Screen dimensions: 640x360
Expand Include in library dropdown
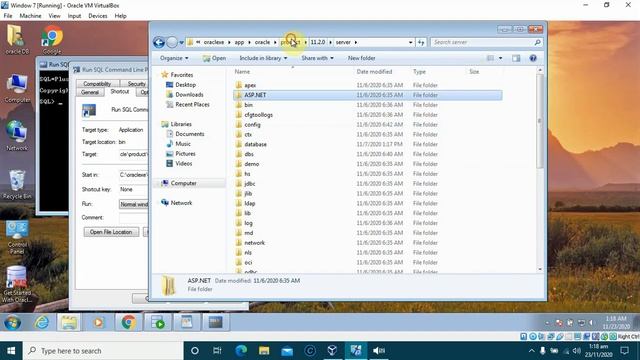[x=263, y=58]
